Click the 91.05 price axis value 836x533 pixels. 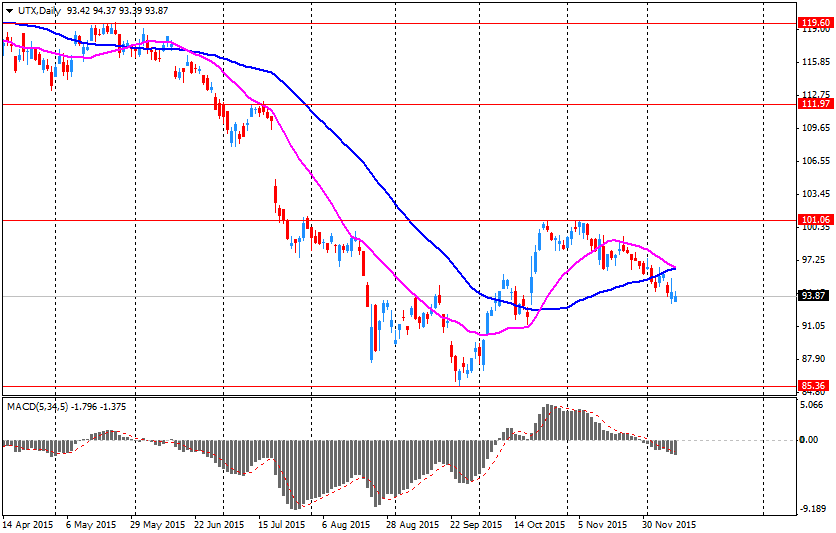tap(814, 326)
